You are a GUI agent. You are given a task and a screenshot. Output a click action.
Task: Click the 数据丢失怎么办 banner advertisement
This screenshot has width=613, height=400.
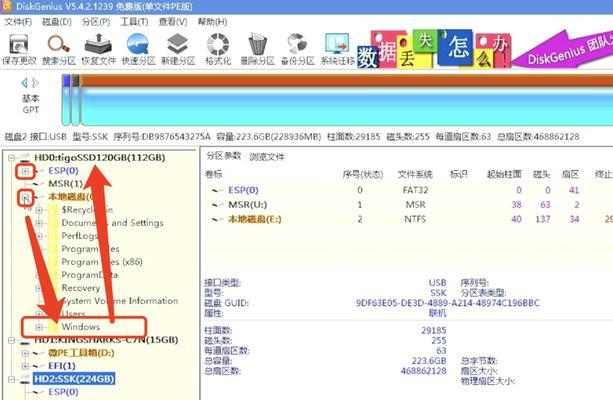click(x=434, y=49)
